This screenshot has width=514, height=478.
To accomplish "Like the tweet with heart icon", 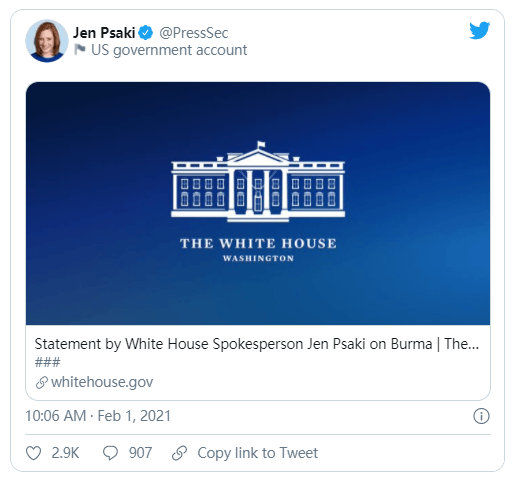I will [x=33, y=453].
